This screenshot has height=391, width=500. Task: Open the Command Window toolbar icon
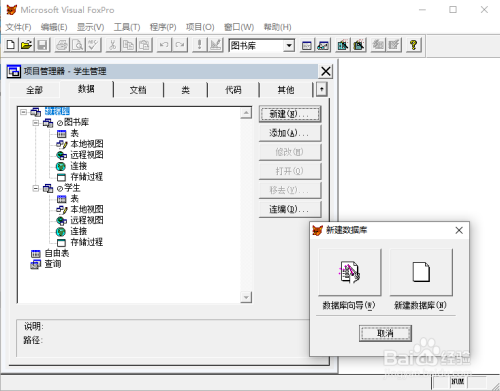click(x=307, y=45)
